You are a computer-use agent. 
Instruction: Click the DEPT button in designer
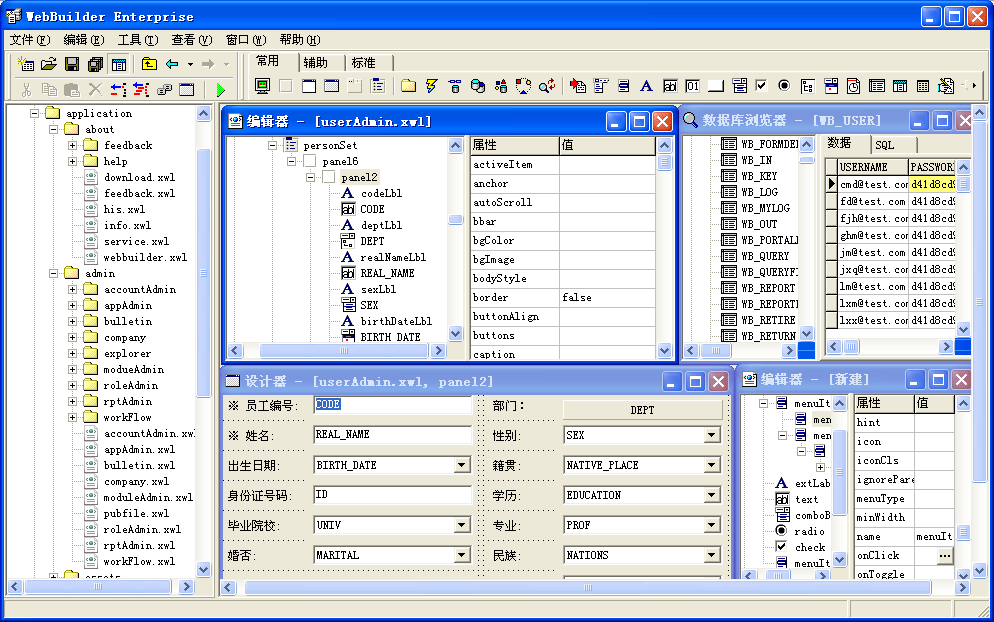[642, 410]
